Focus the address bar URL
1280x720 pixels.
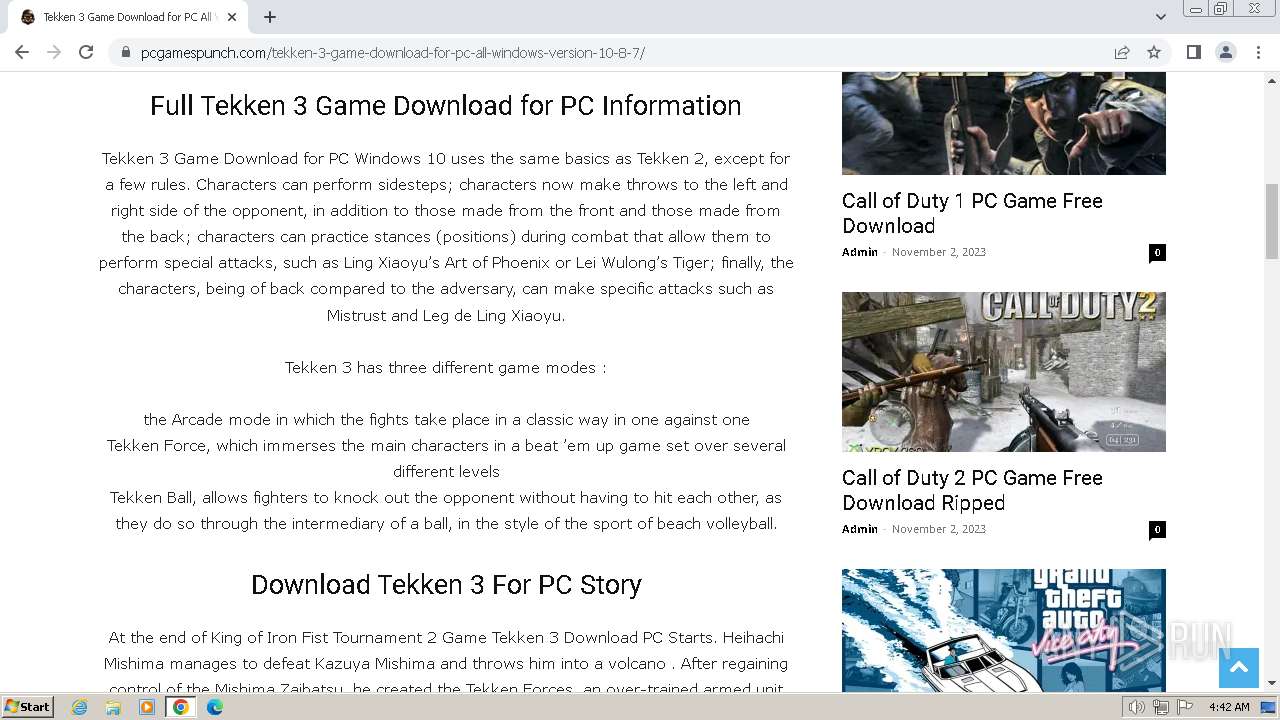(x=393, y=52)
